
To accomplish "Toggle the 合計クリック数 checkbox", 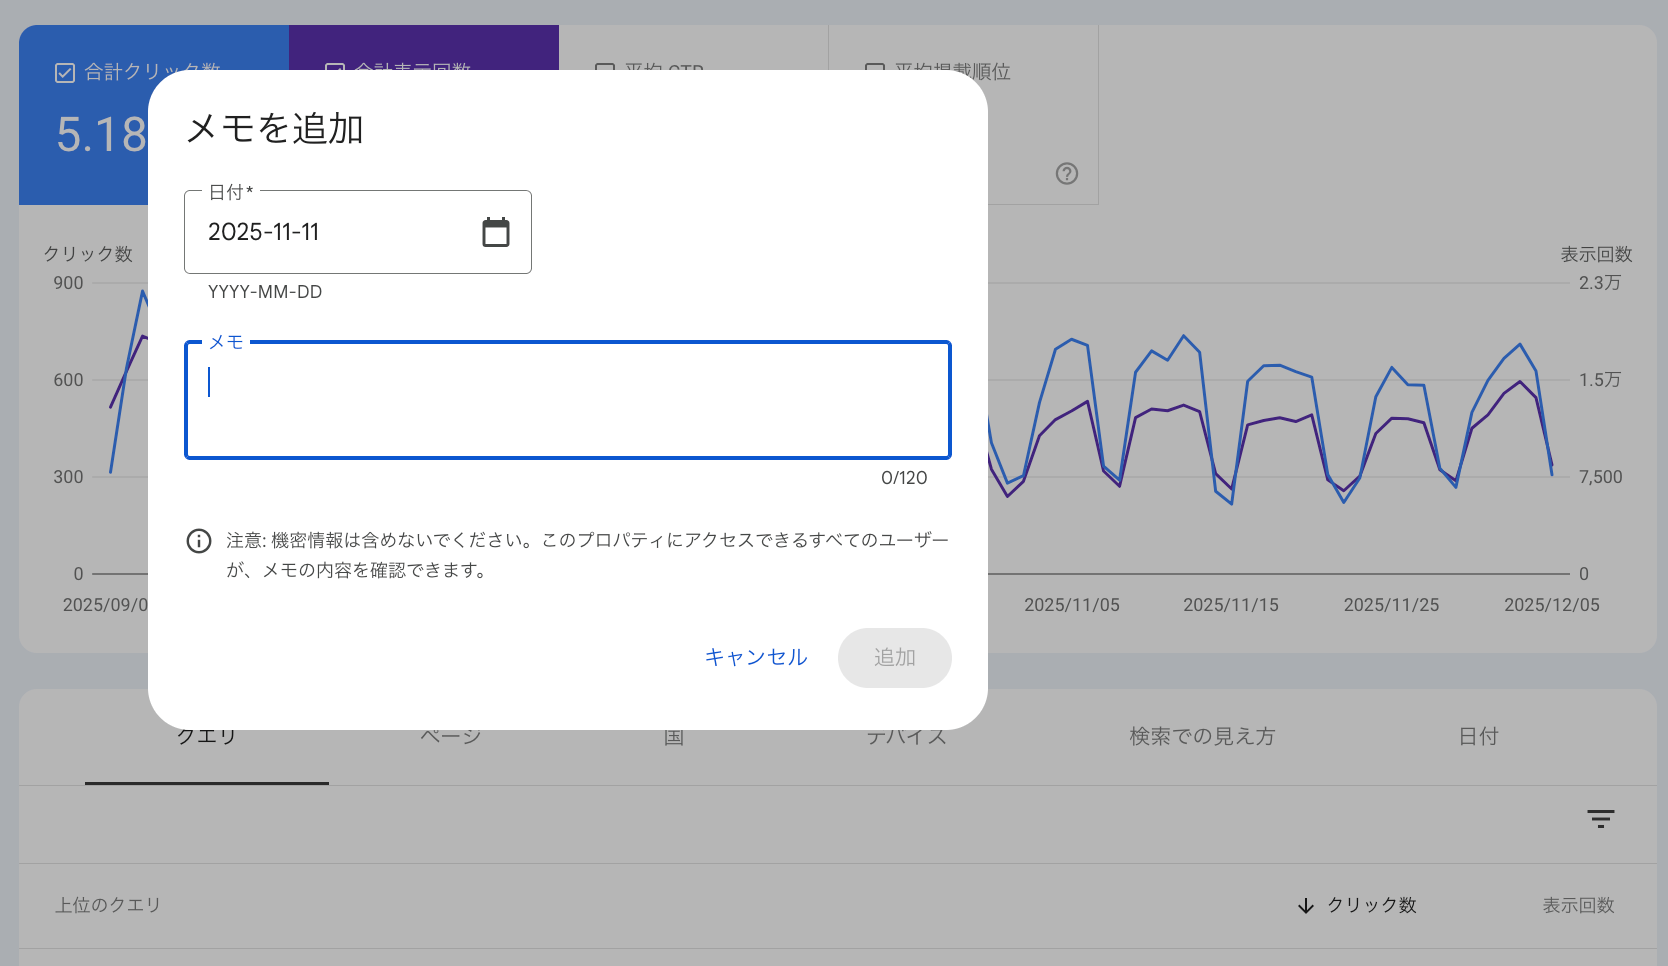I will tap(64, 72).
